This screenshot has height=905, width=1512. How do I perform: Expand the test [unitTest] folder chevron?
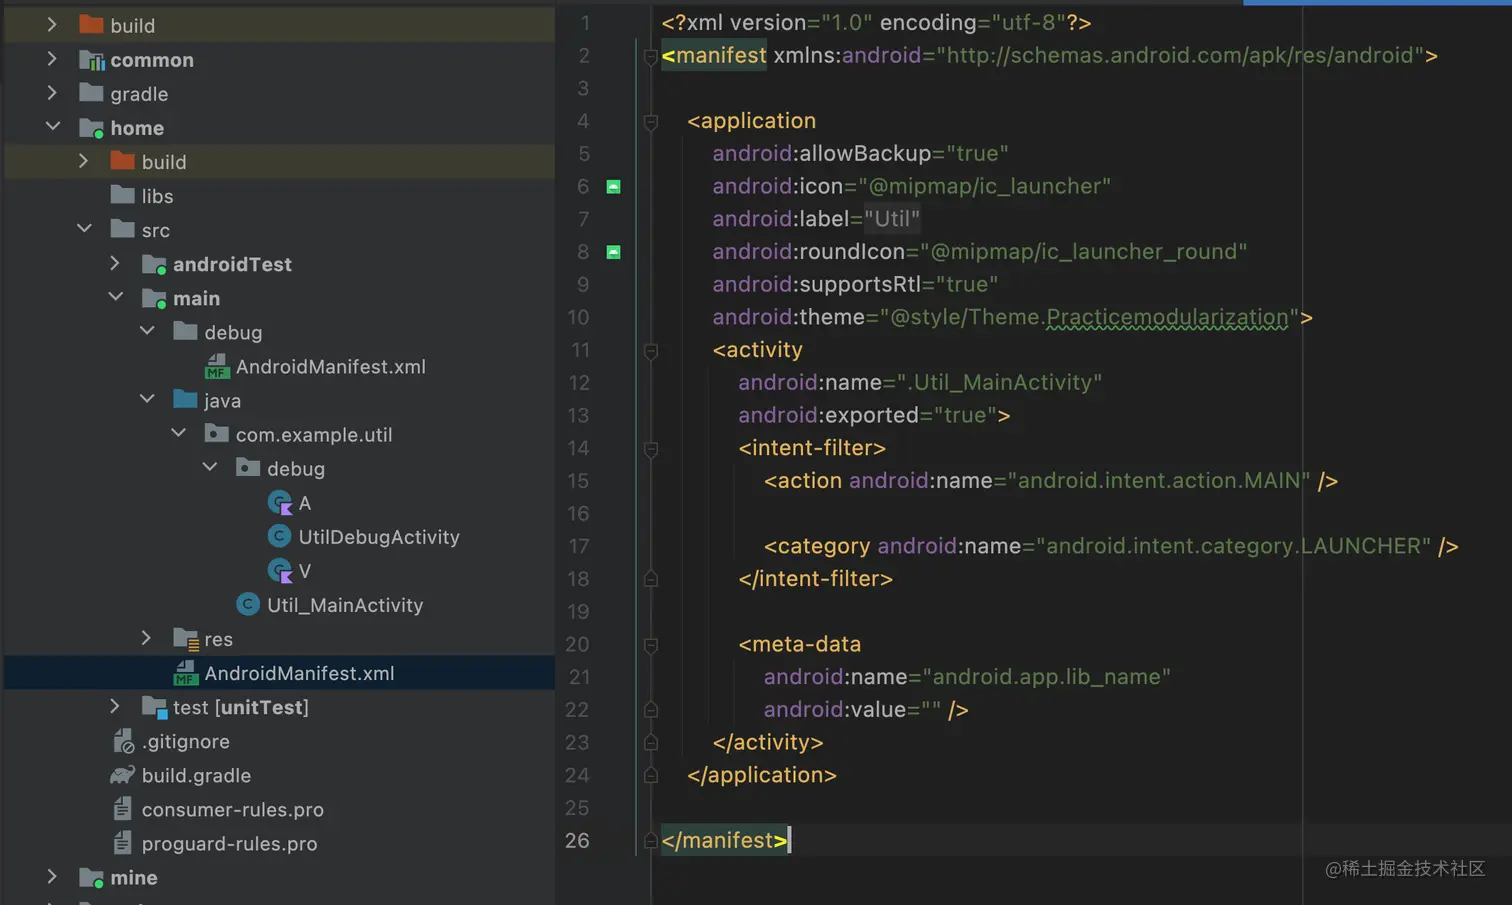point(115,706)
